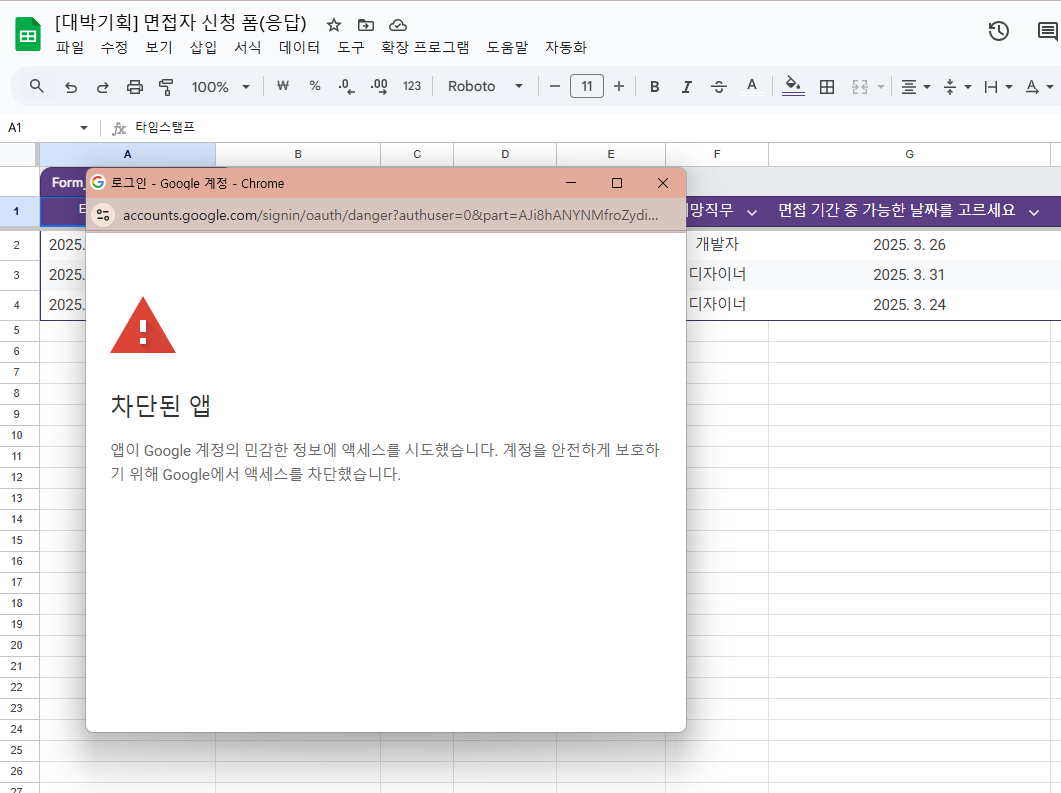The image size is (1061, 793).
Task: Select column G header
Action: [x=909, y=154]
